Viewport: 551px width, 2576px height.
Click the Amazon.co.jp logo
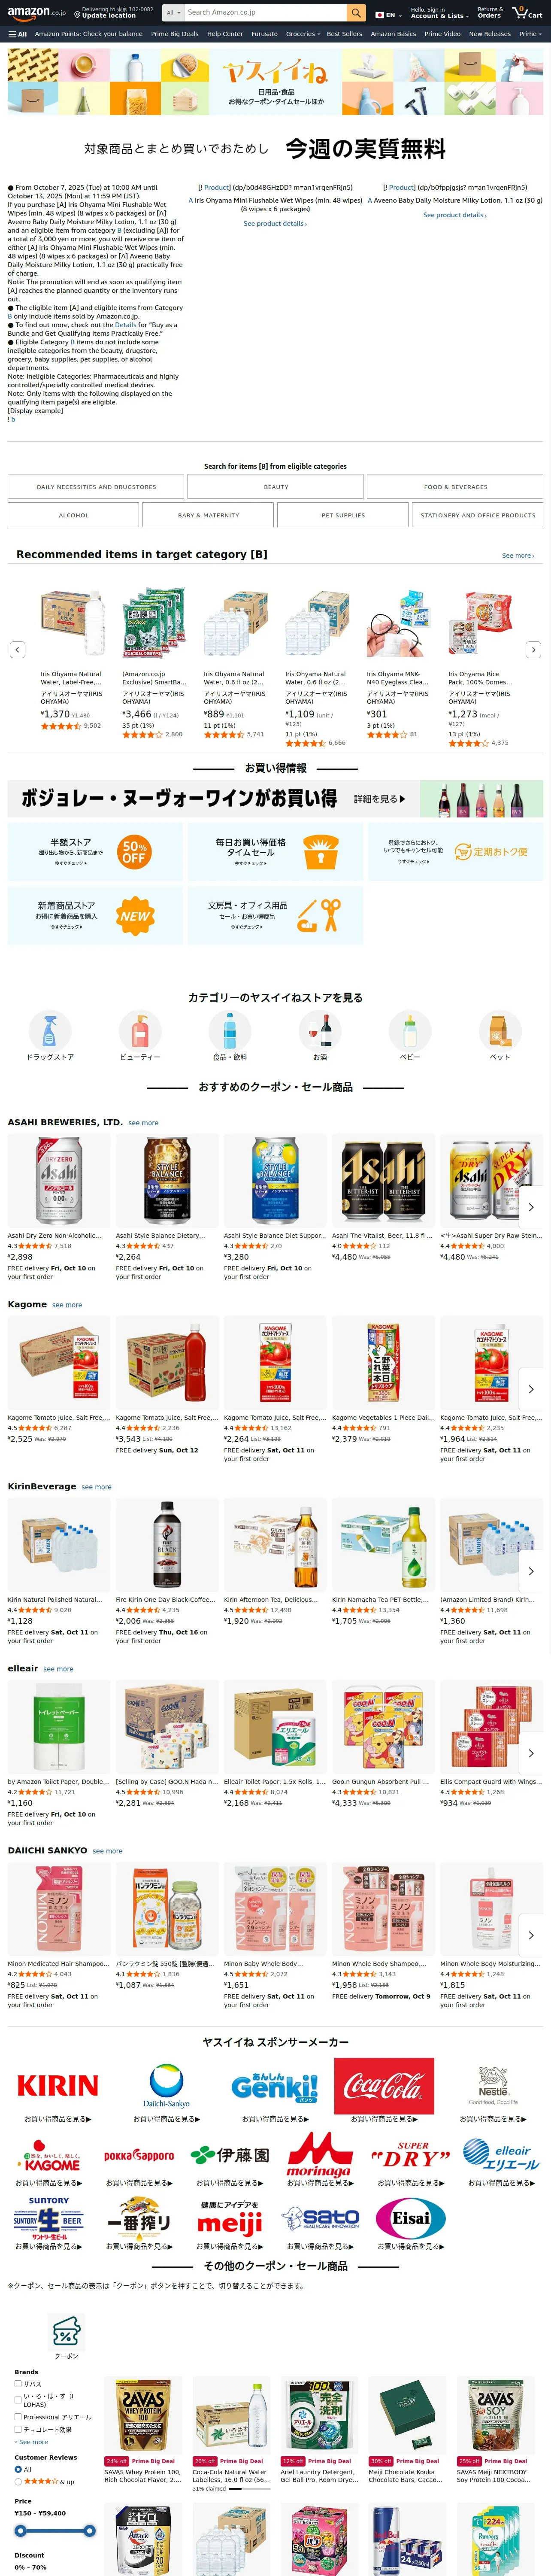[36, 13]
